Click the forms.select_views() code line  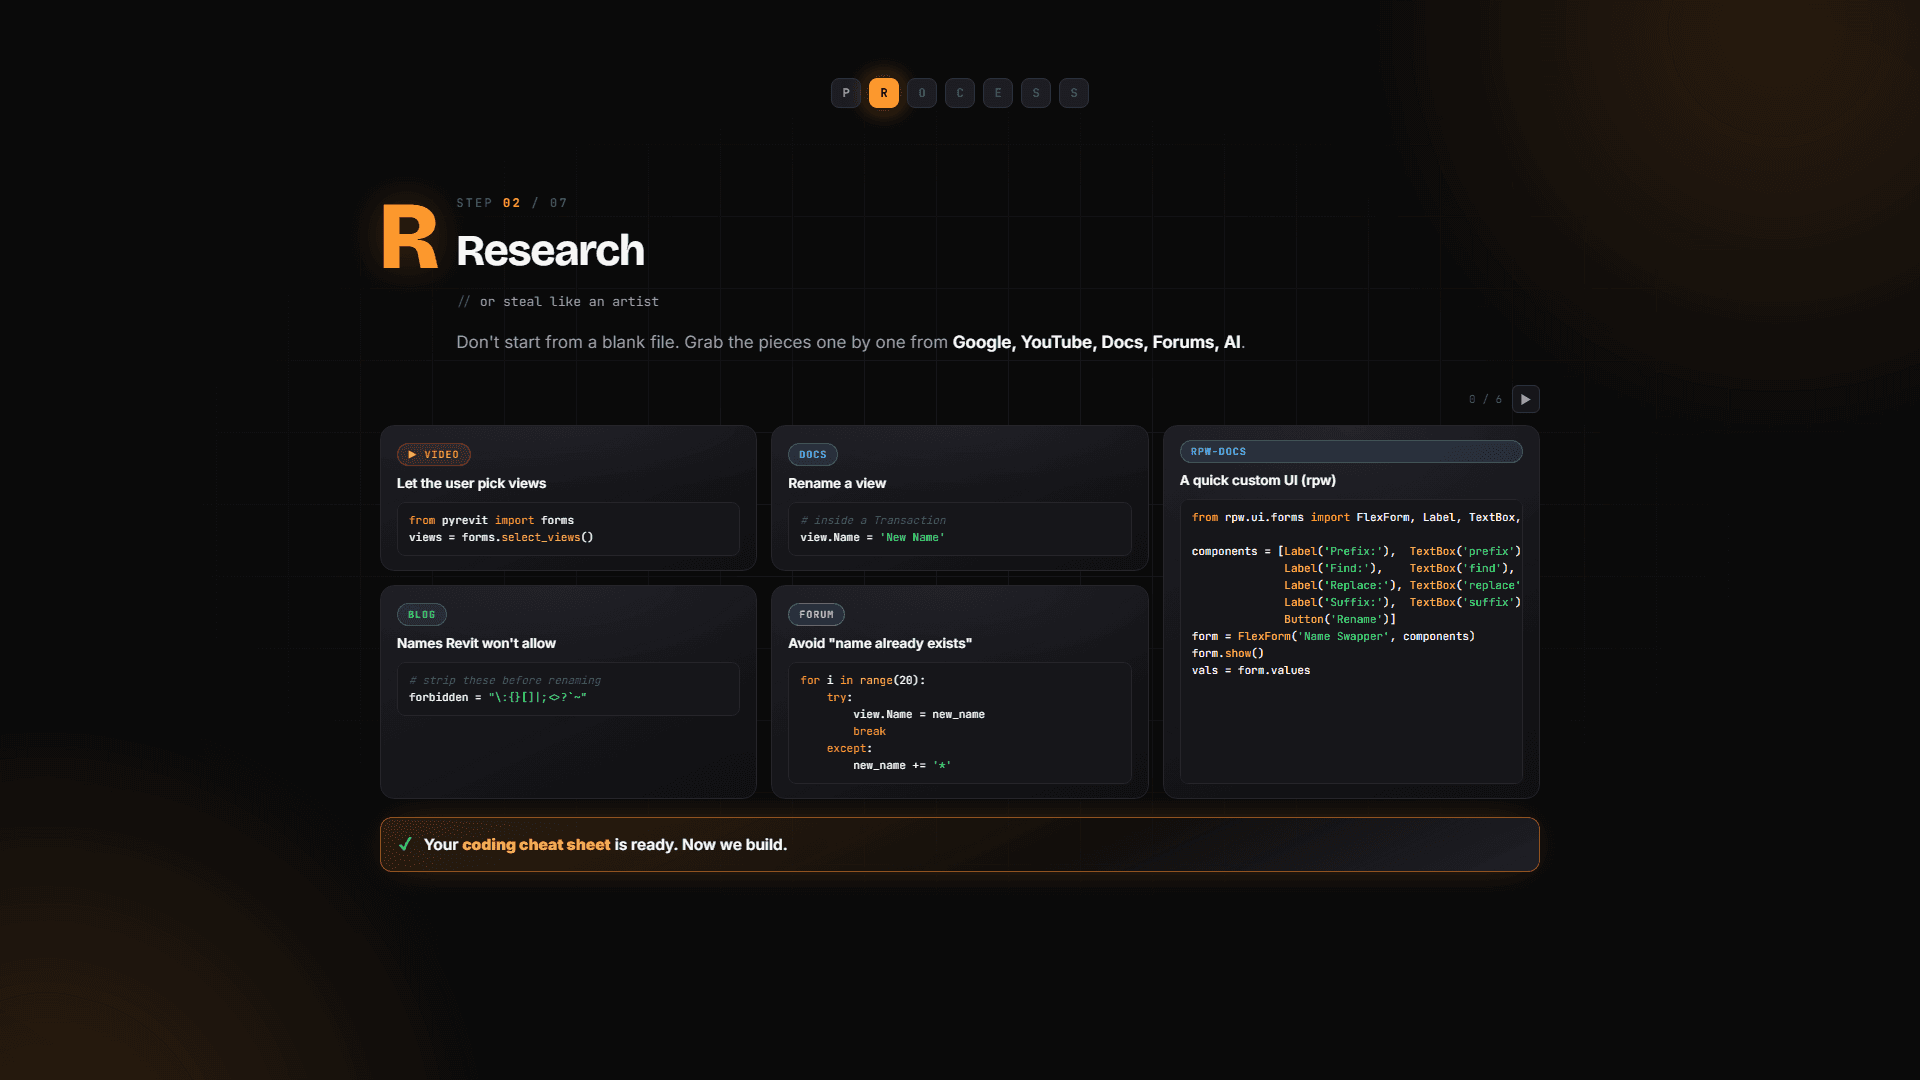501,537
